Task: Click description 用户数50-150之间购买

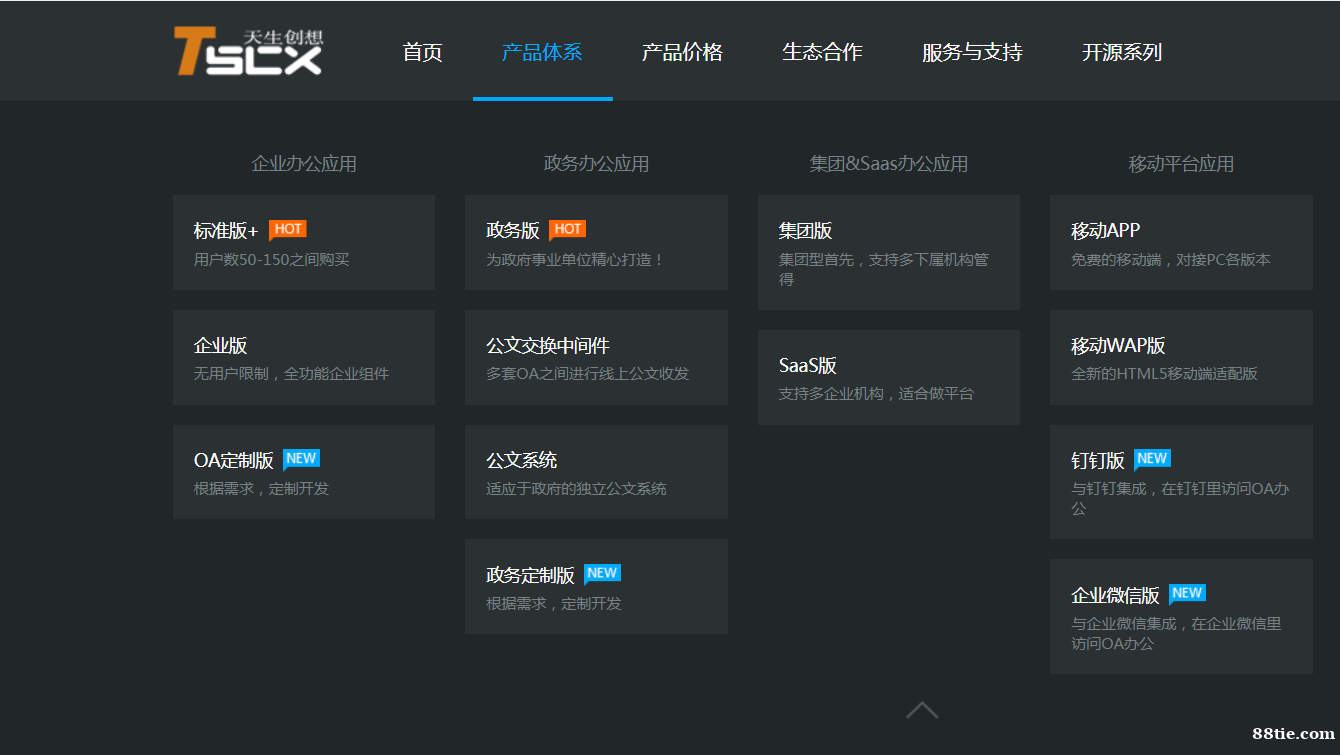Action: tap(272, 260)
